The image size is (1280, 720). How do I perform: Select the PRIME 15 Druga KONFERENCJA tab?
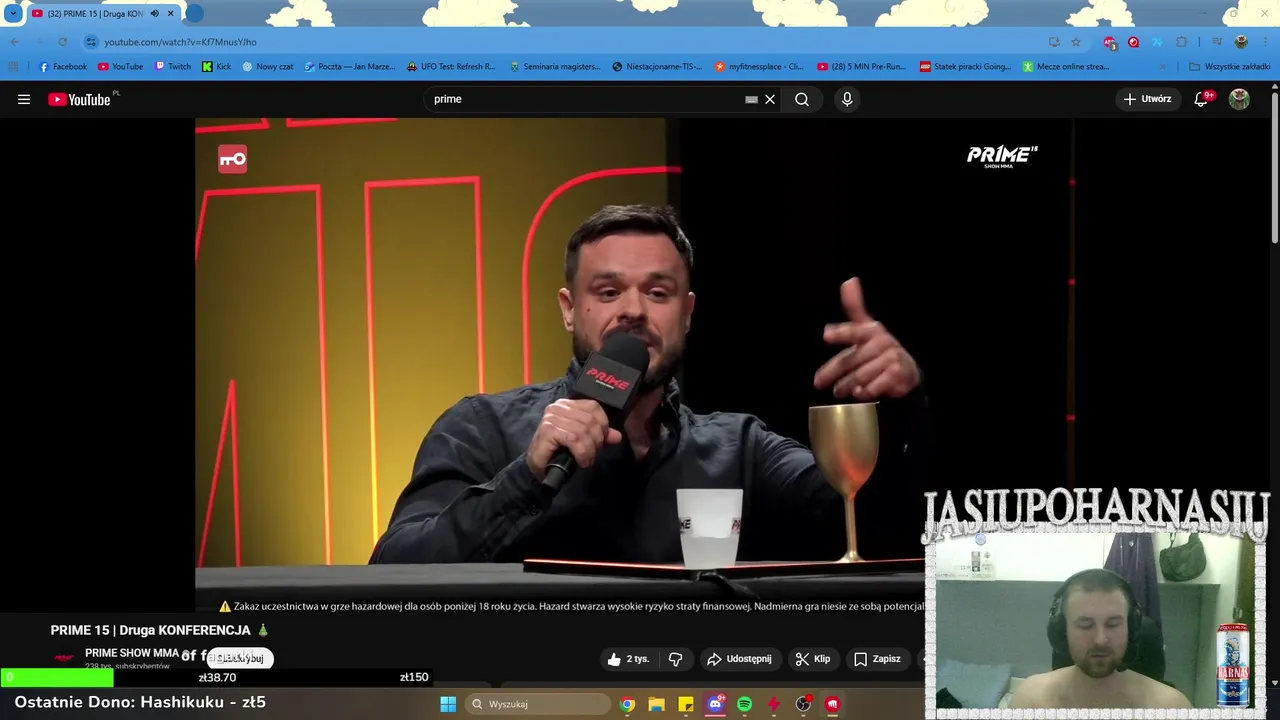(95, 14)
